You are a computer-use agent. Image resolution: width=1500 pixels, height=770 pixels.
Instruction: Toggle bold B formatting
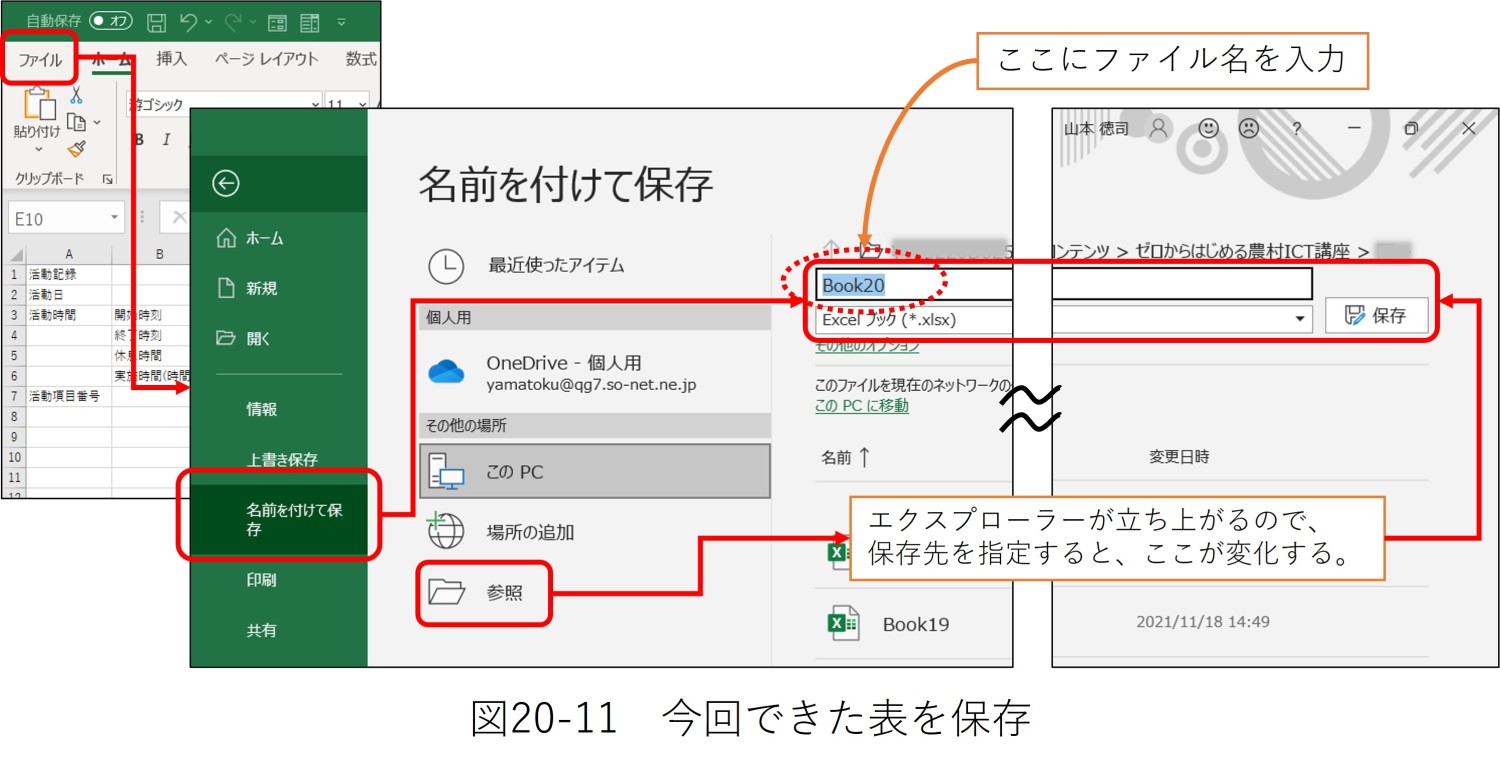[139, 139]
